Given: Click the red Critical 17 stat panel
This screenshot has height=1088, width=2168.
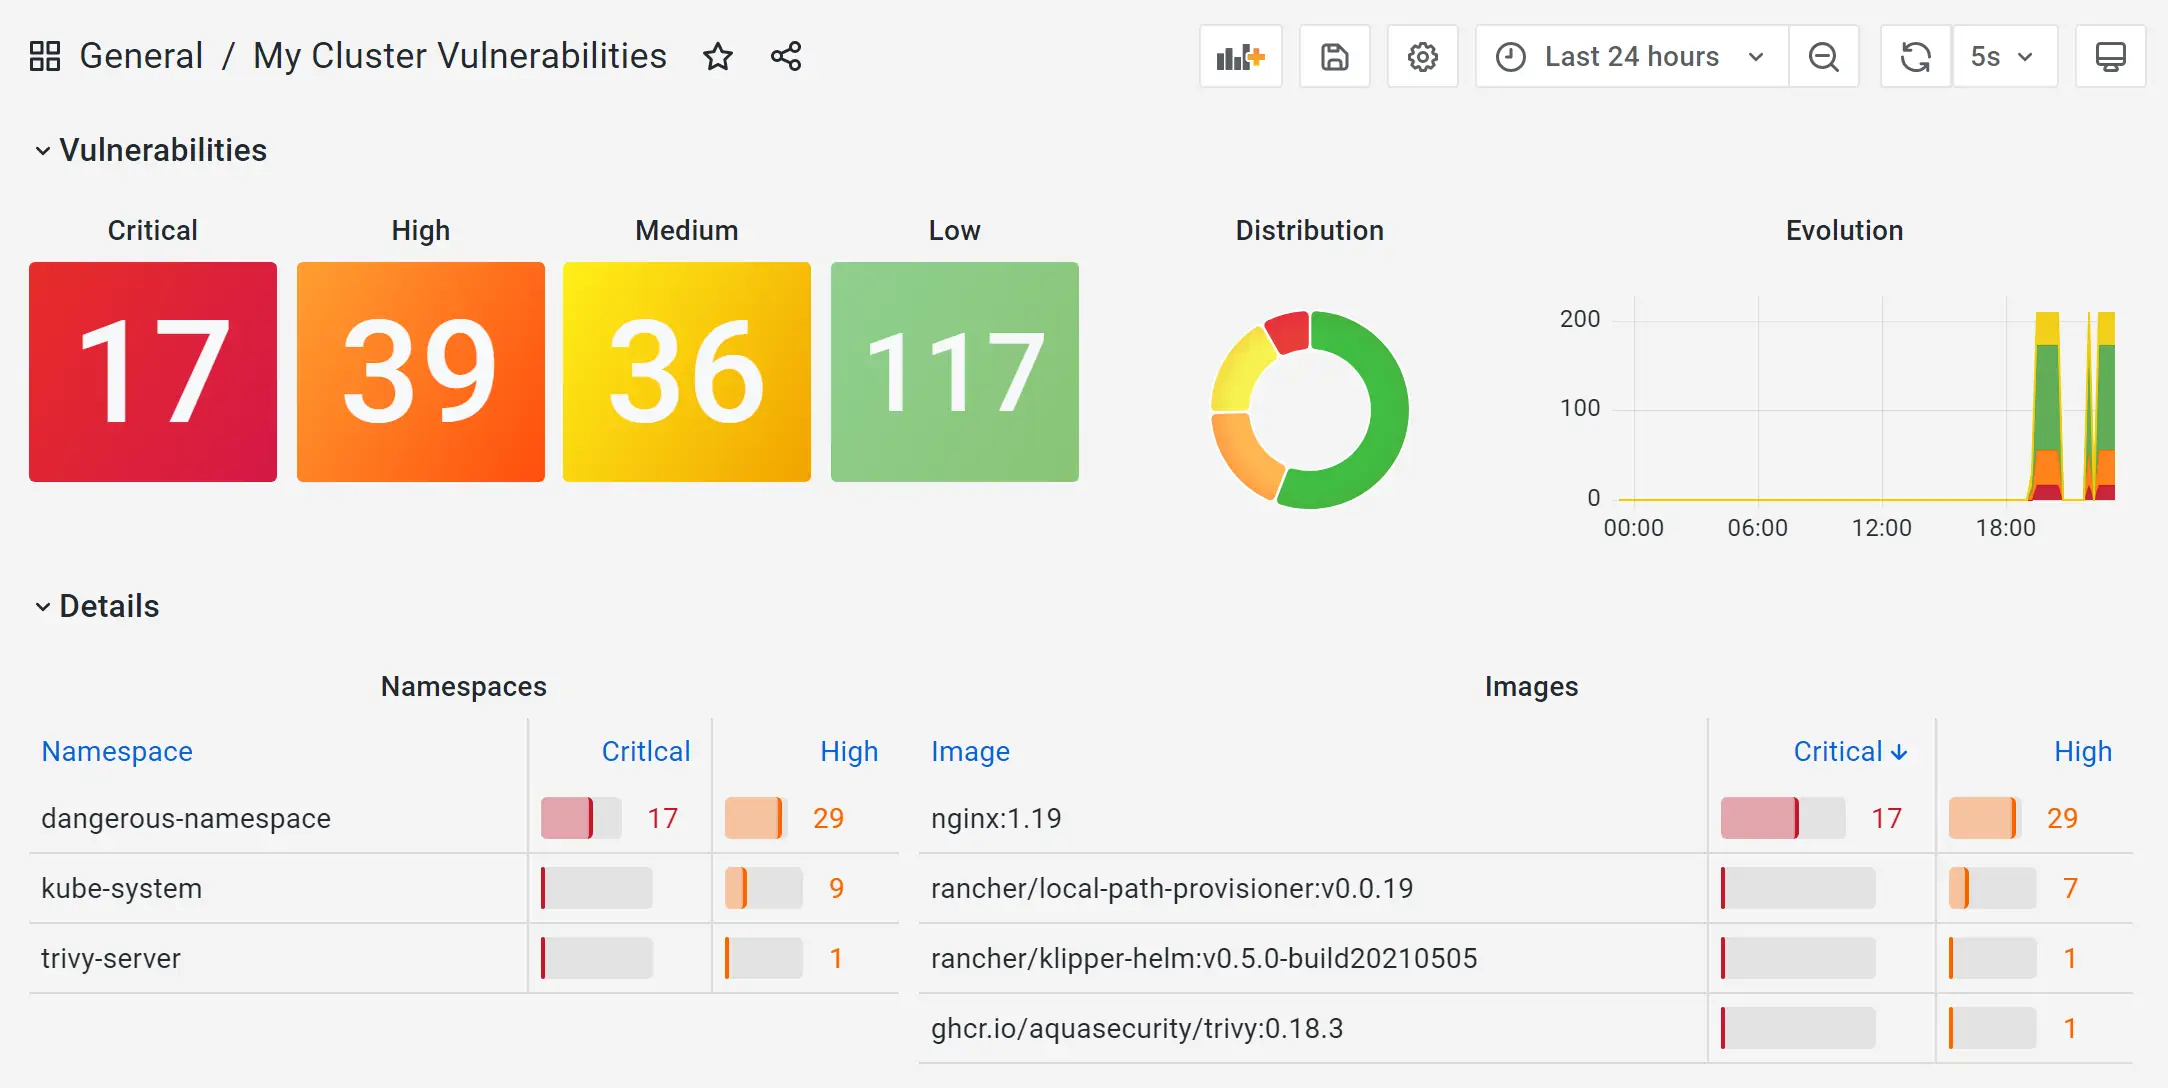Looking at the screenshot, I should [153, 372].
